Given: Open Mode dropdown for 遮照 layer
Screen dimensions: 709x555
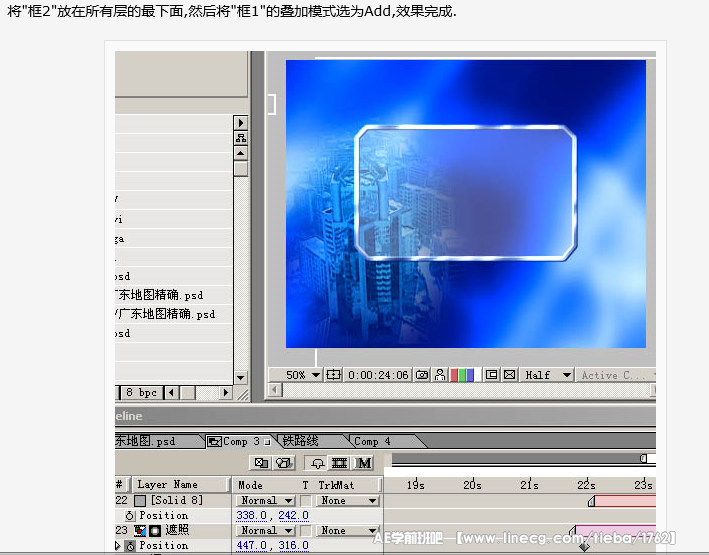Looking at the screenshot, I should 265,531.
